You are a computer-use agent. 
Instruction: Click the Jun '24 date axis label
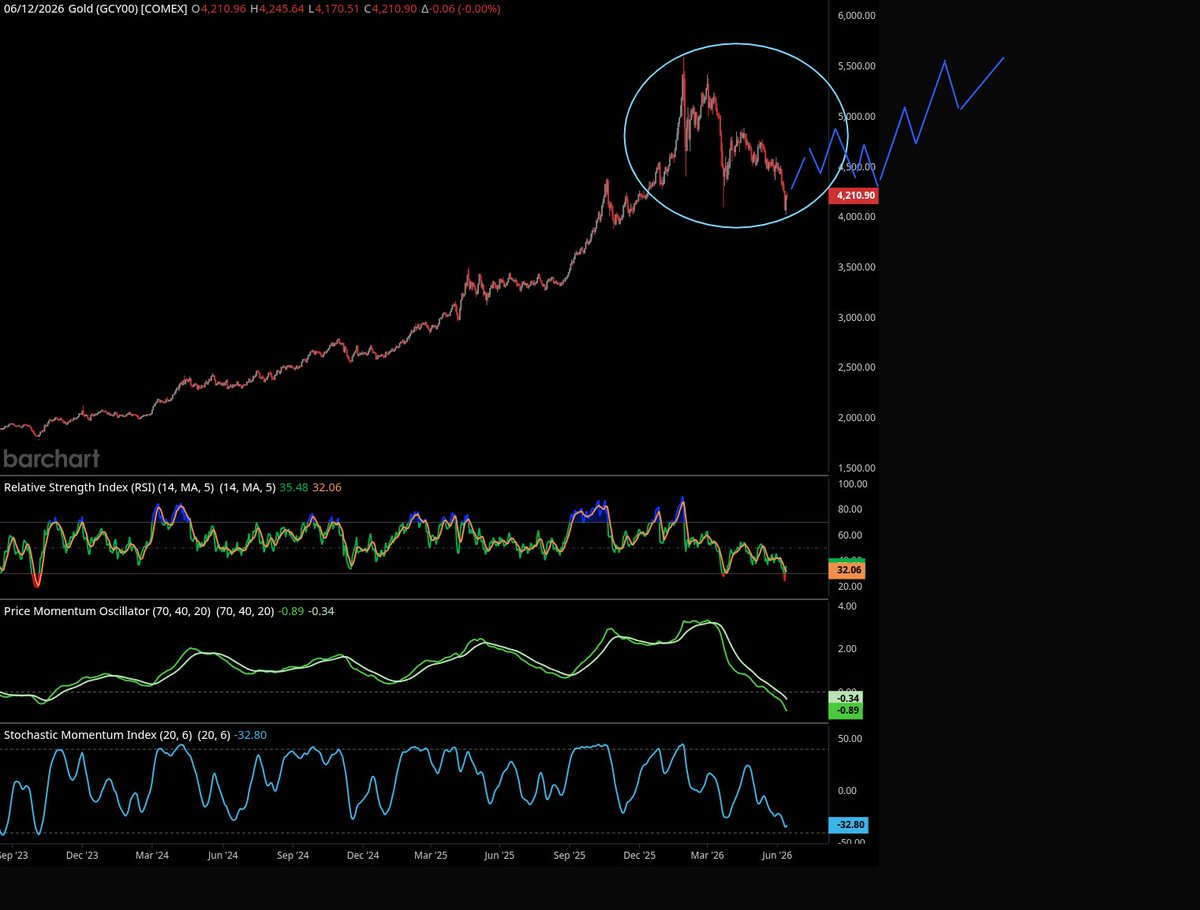point(222,856)
